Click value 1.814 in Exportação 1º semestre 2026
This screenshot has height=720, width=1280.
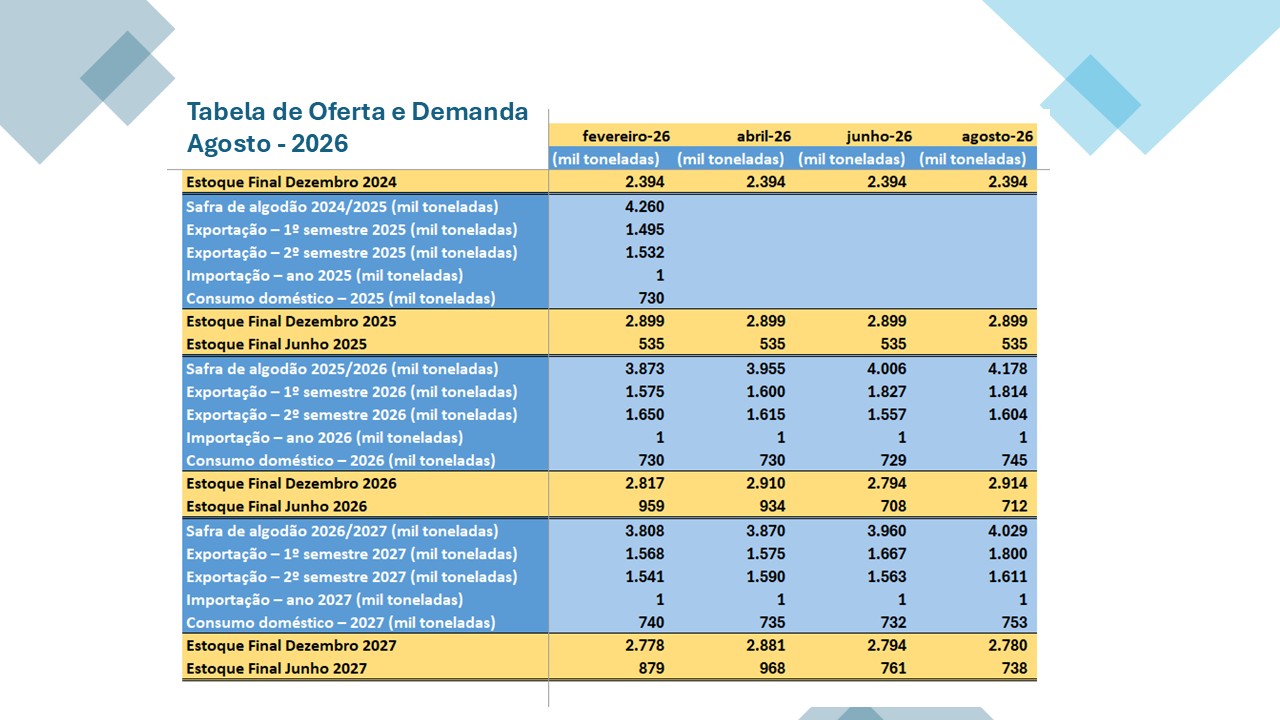[x=1008, y=392]
